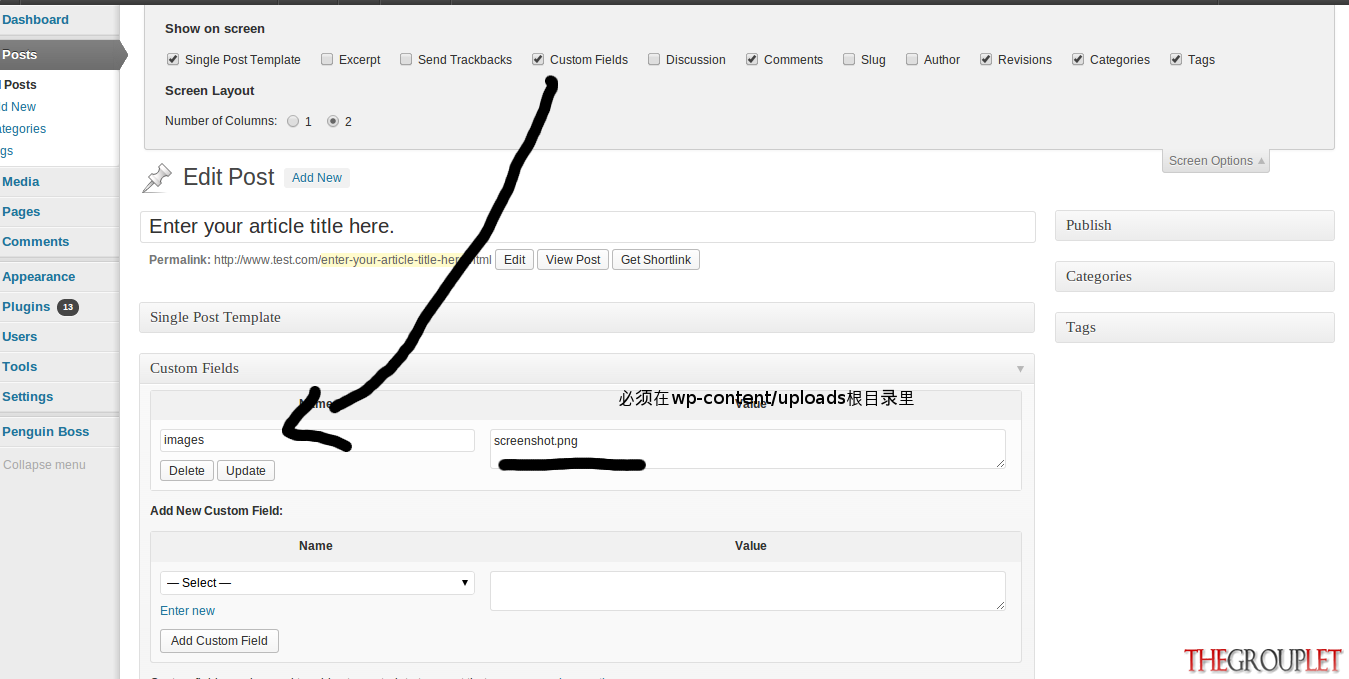Uncheck the Custom Fields checkbox

pos(538,59)
